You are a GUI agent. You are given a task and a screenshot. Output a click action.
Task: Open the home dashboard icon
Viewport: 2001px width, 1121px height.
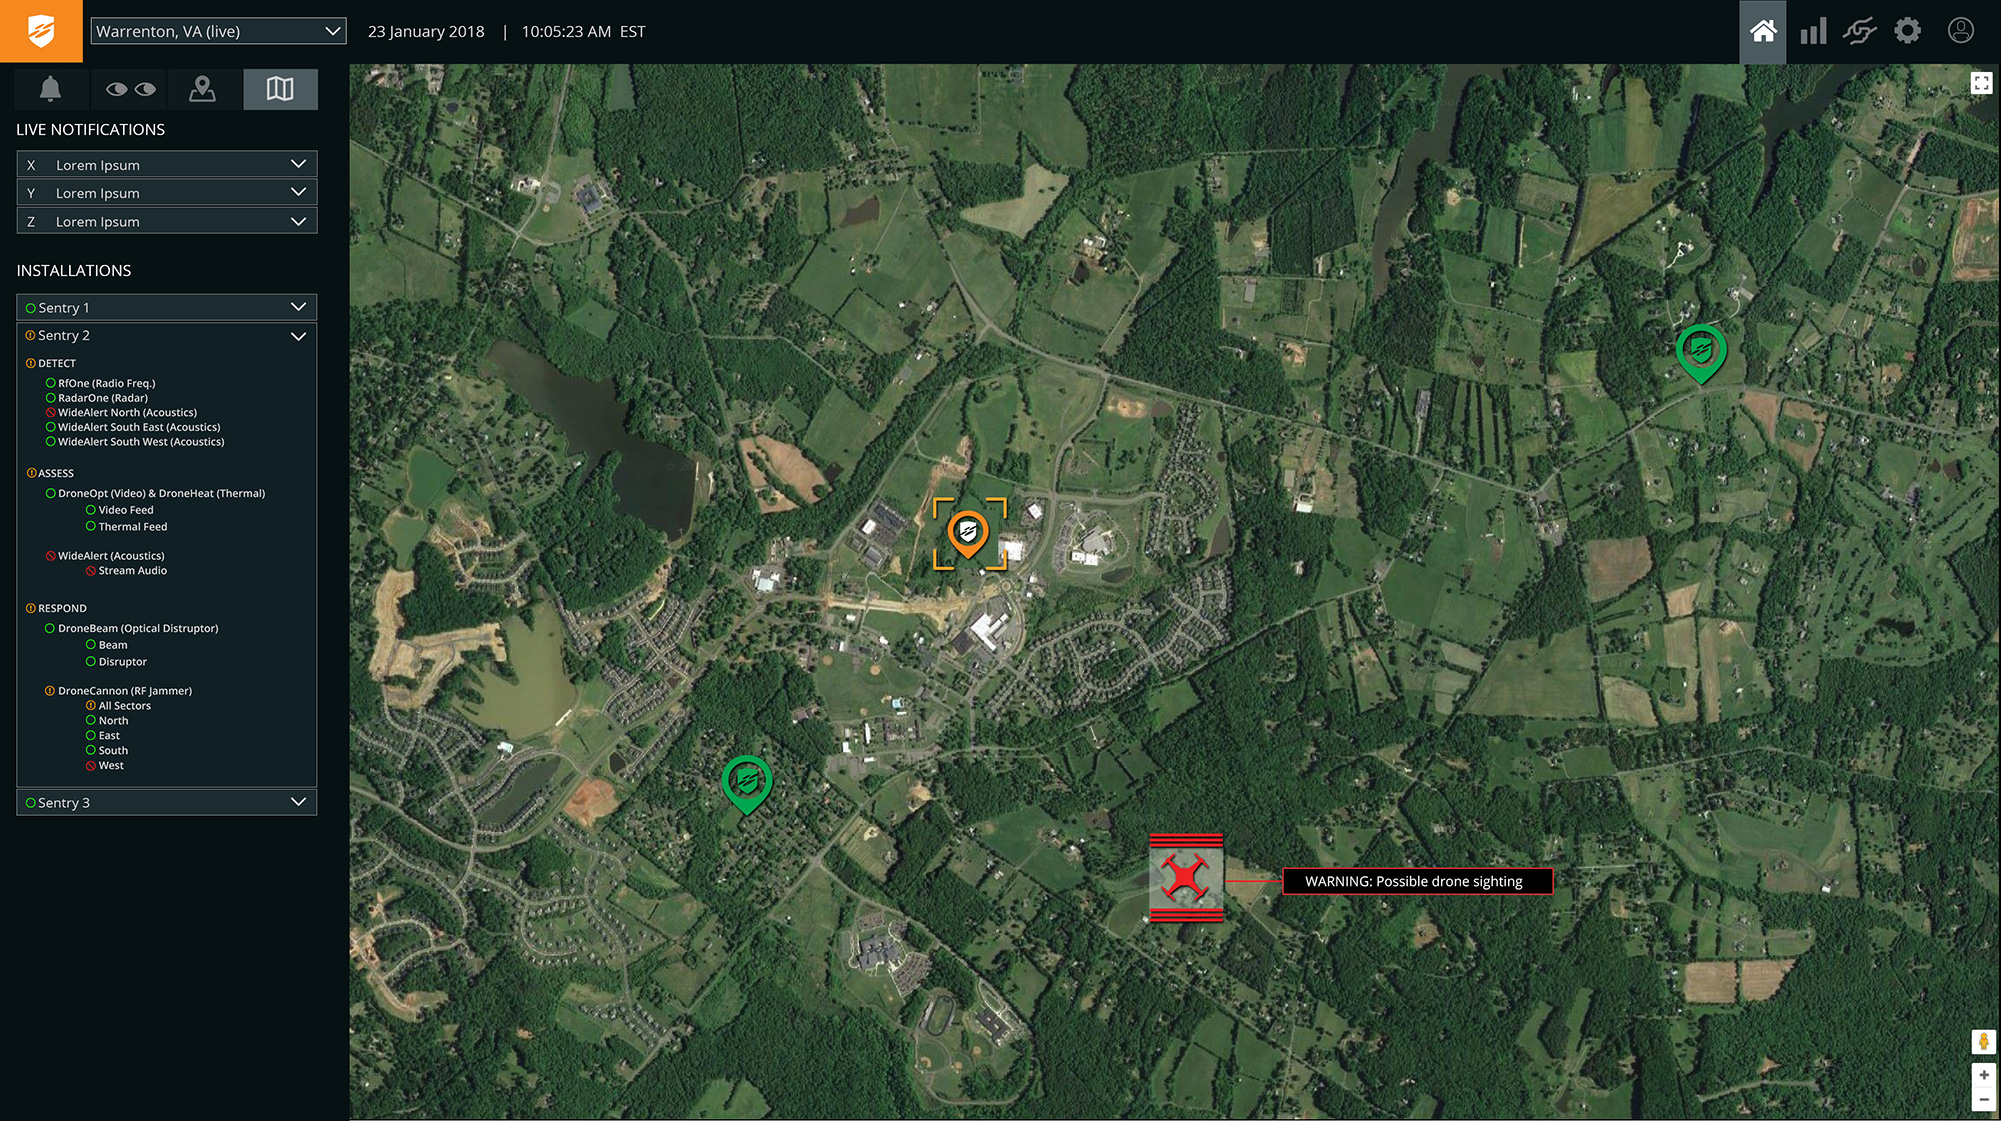[x=1763, y=31]
